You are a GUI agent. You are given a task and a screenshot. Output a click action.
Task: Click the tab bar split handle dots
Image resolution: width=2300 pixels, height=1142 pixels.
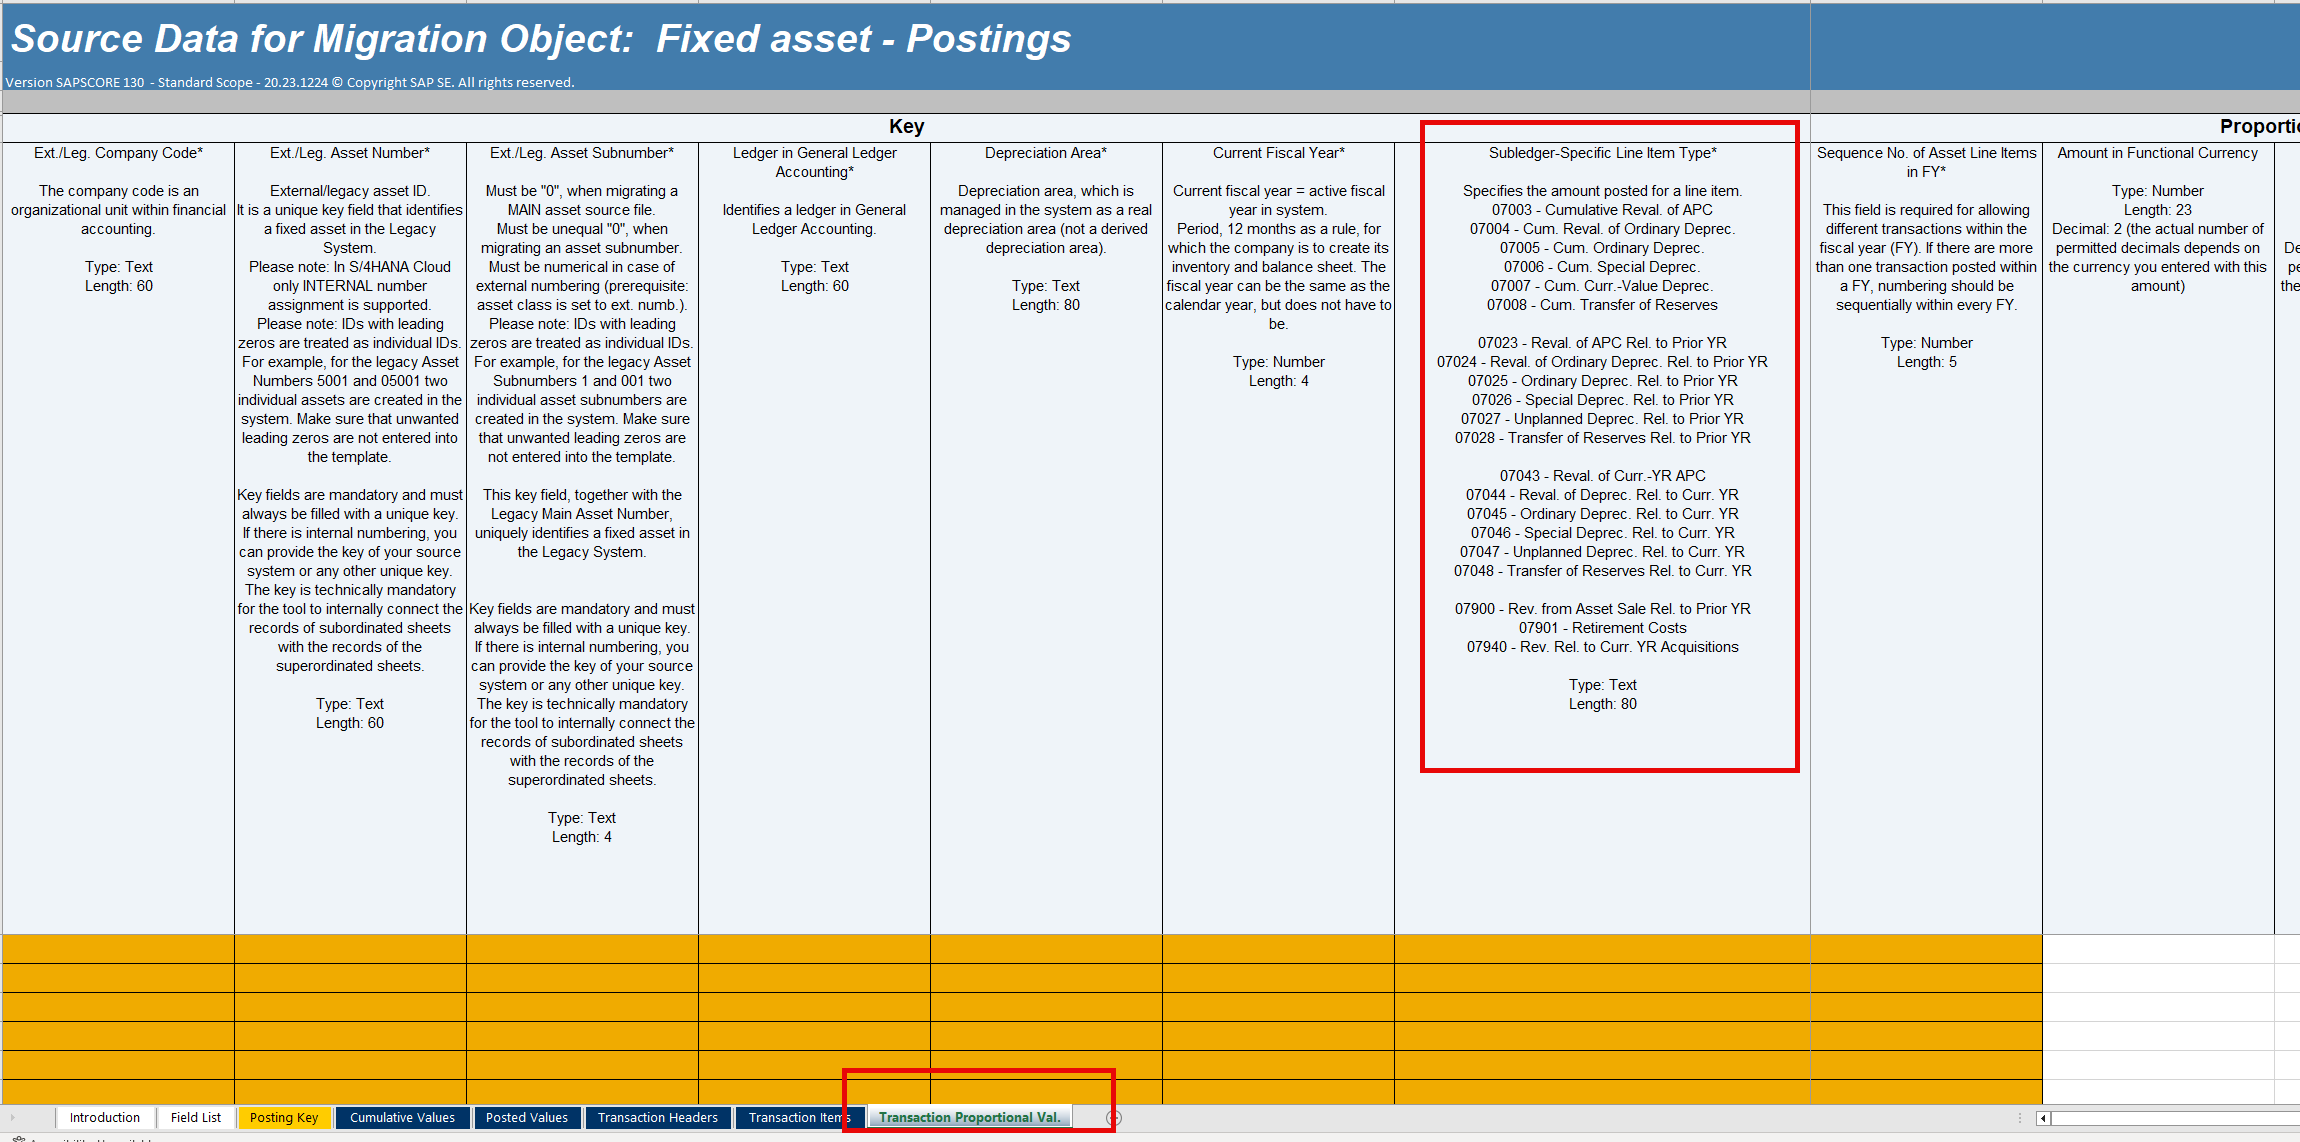tap(2020, 1118)
